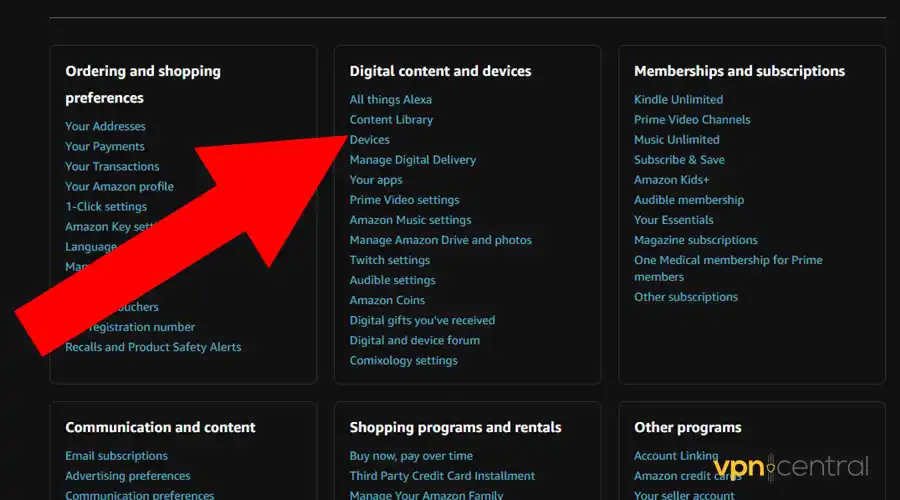Open Amazon Coins link
Viewport: 900px width, 500px height.
(x=387, y=300)
